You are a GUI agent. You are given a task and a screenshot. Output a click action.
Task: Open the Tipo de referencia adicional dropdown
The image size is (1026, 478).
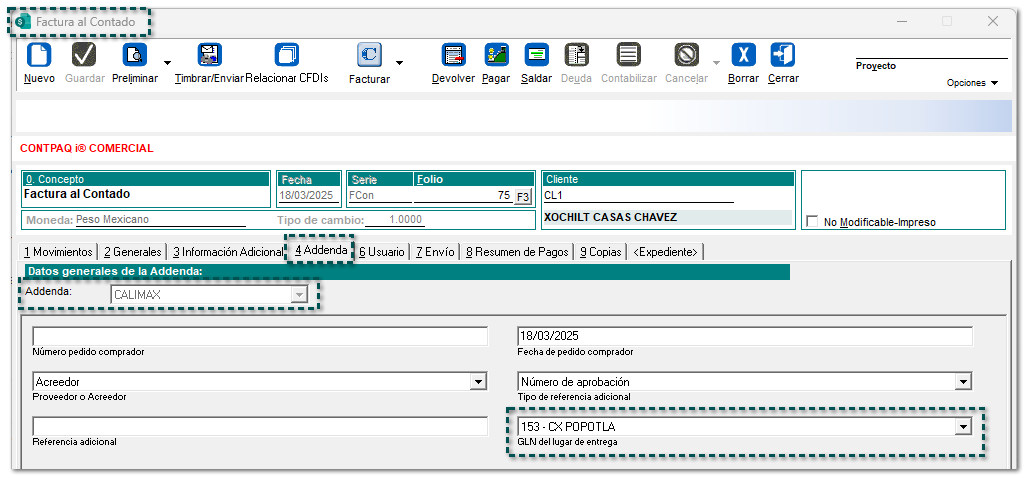(x=962, y=382)
